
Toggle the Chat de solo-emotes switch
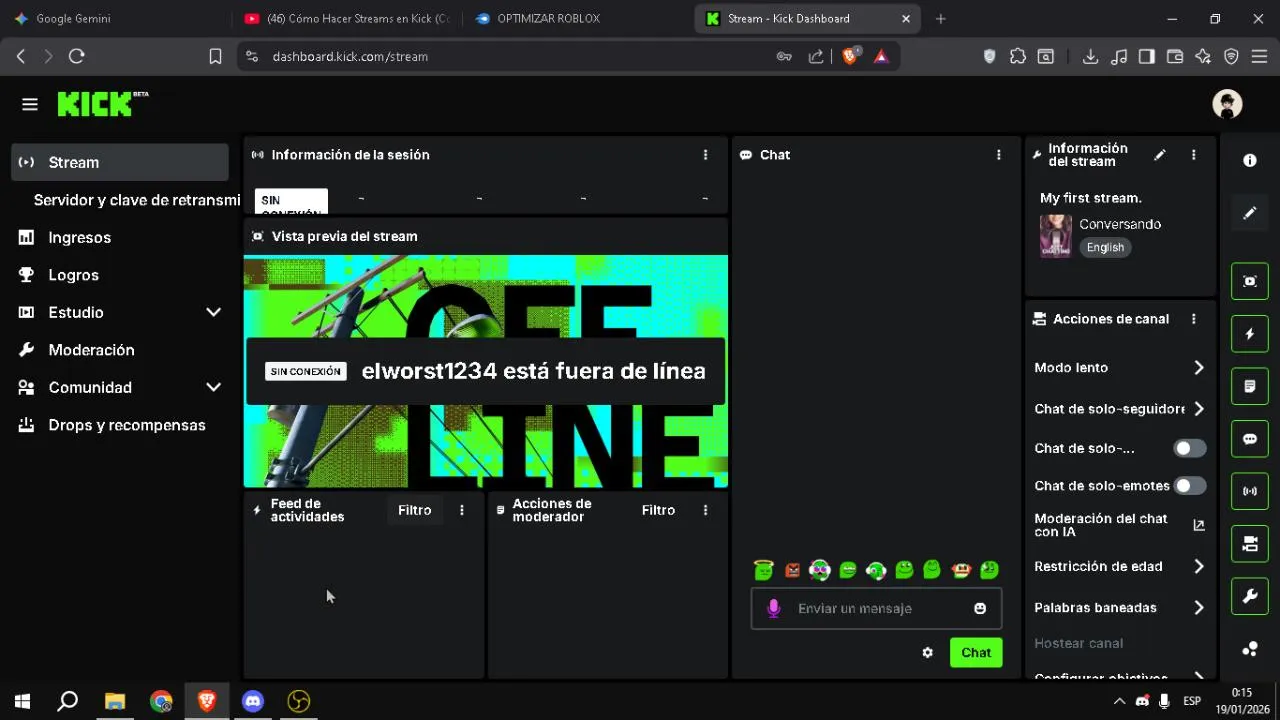(x=1190, y=486)
